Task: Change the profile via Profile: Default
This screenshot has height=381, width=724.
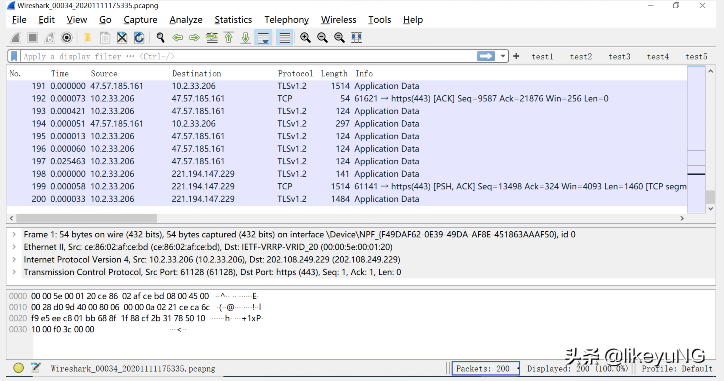Action: 677,369
